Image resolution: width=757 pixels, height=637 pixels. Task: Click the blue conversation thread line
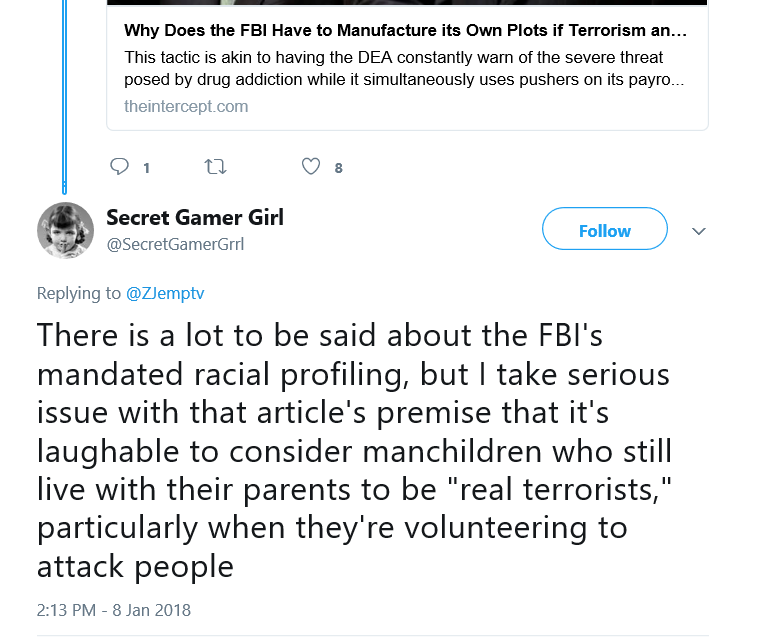click(x=64, y=97)
